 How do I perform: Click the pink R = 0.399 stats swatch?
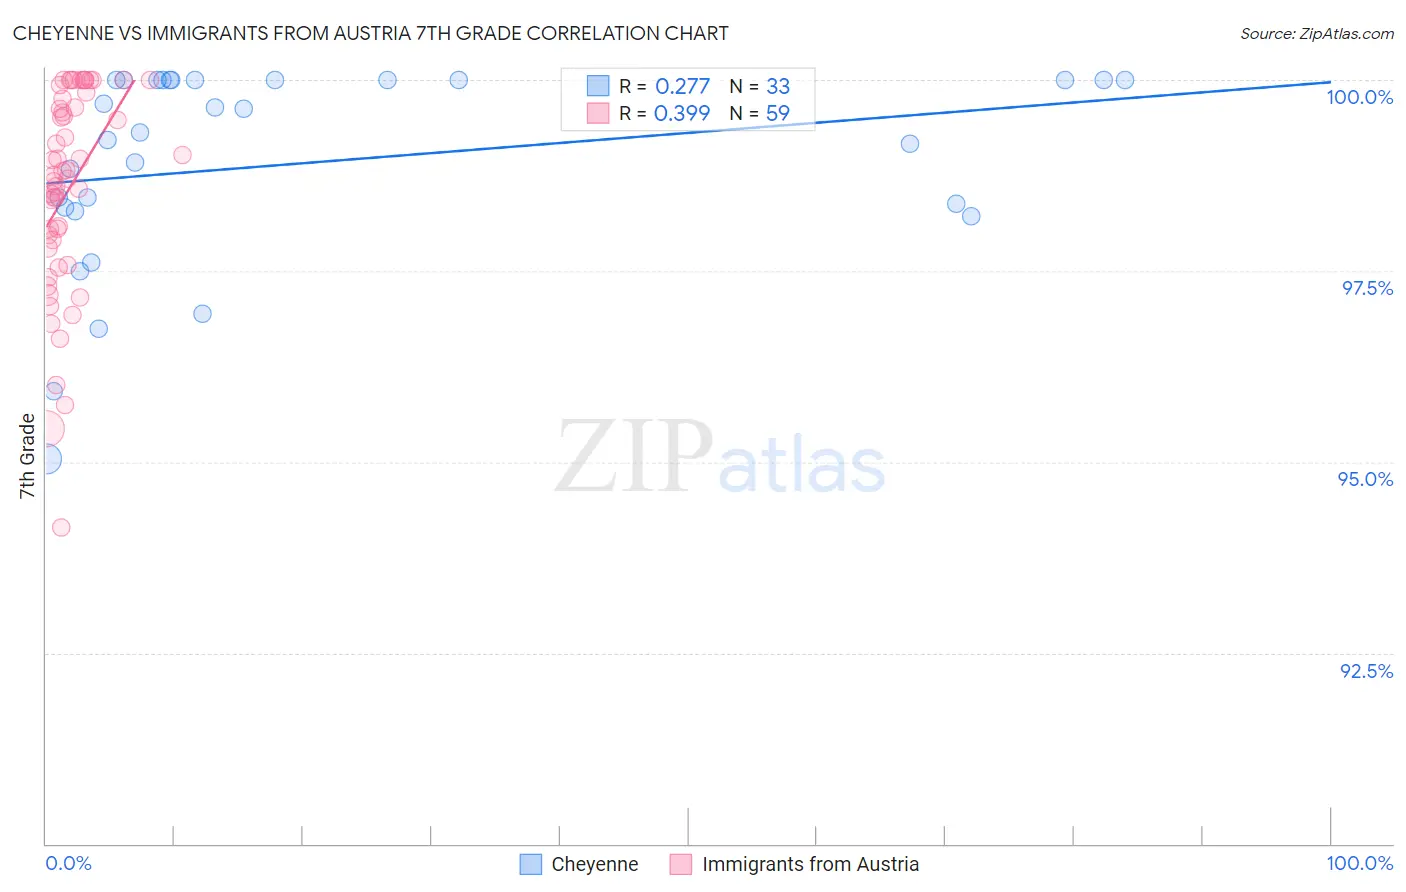coord(598,113)
